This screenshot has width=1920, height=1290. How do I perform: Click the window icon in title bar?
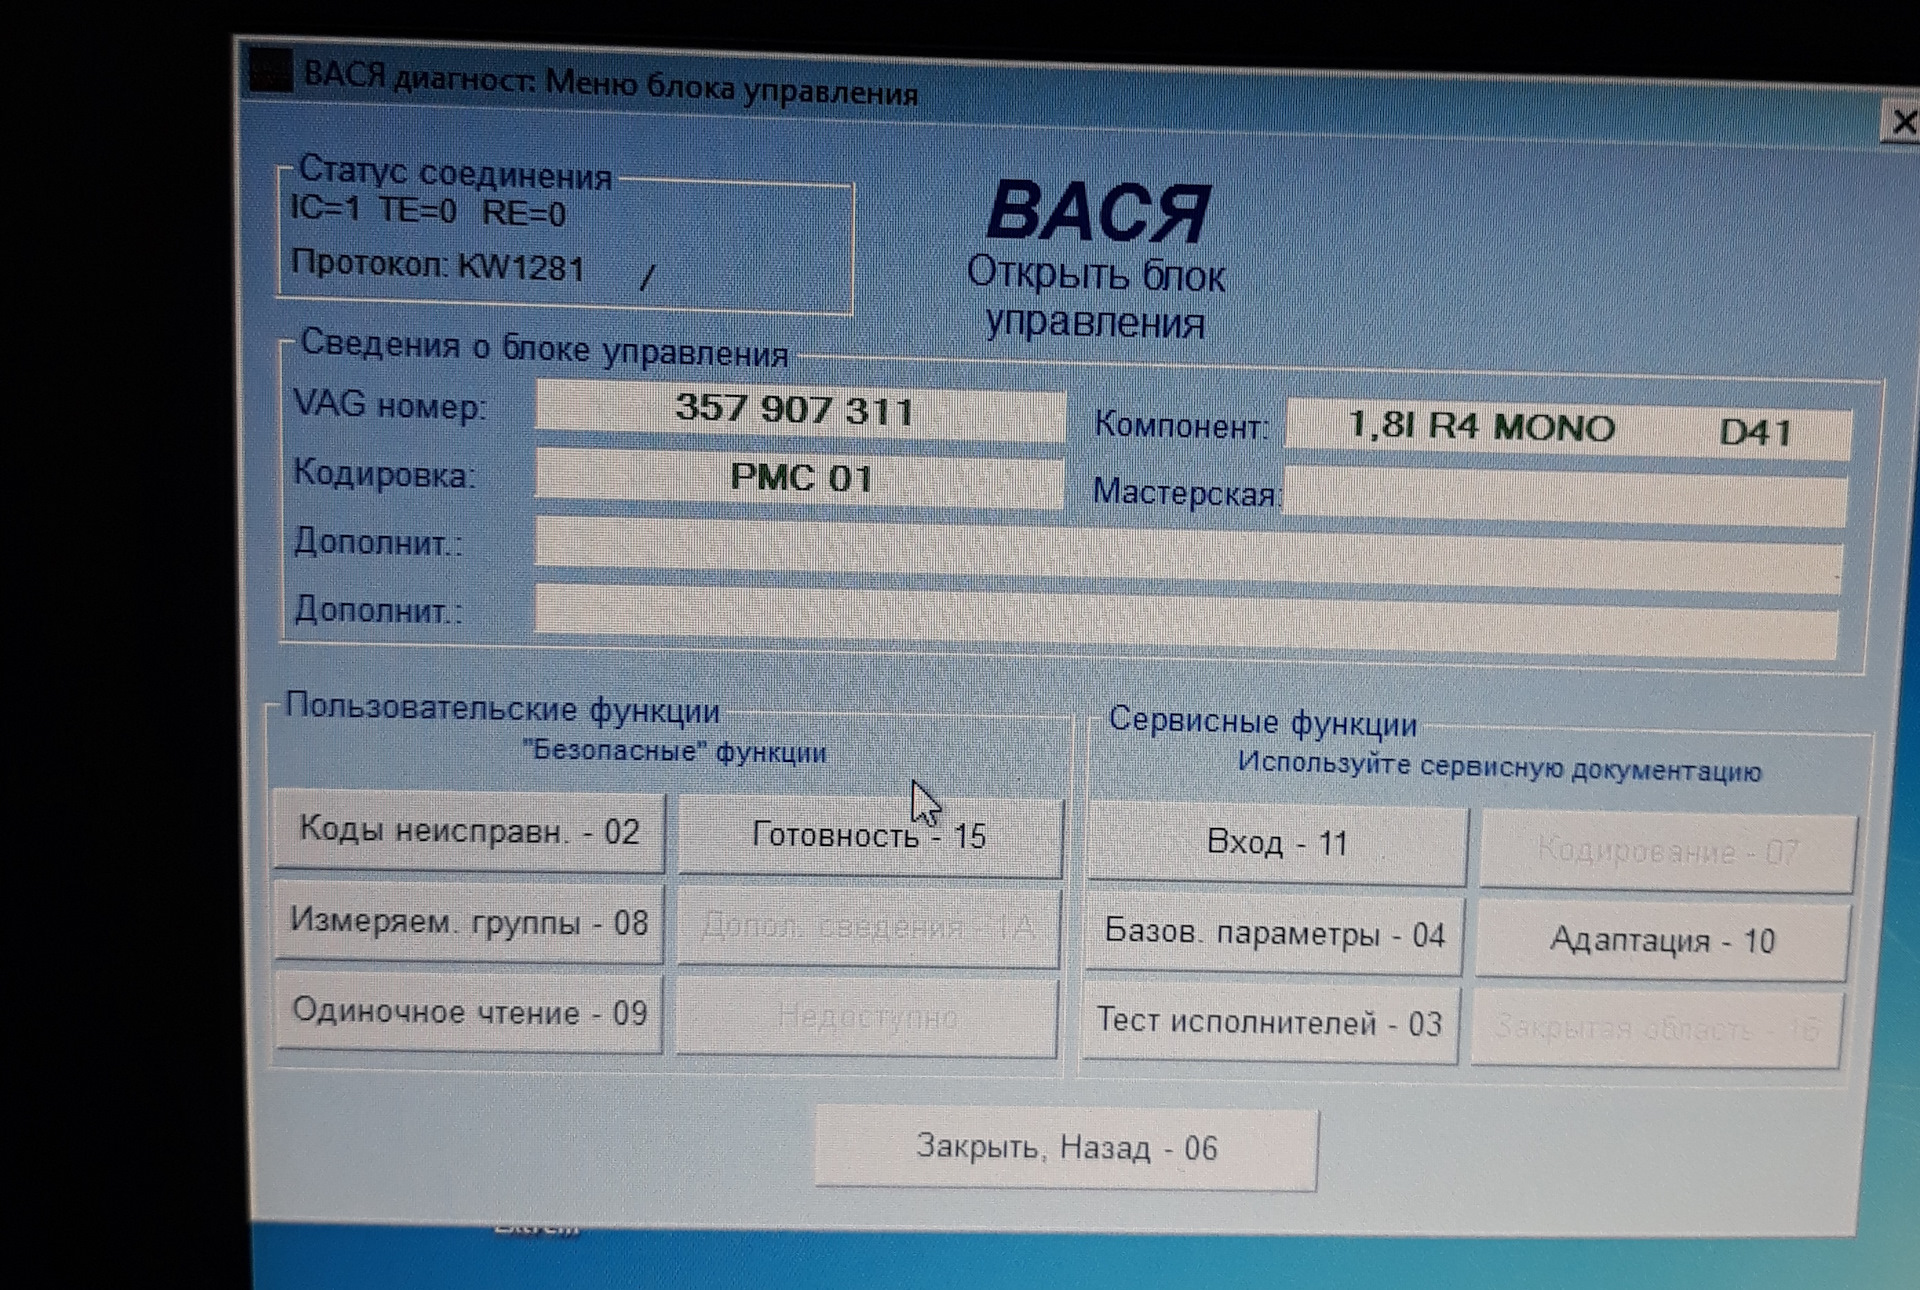click(x=270, y=72)
